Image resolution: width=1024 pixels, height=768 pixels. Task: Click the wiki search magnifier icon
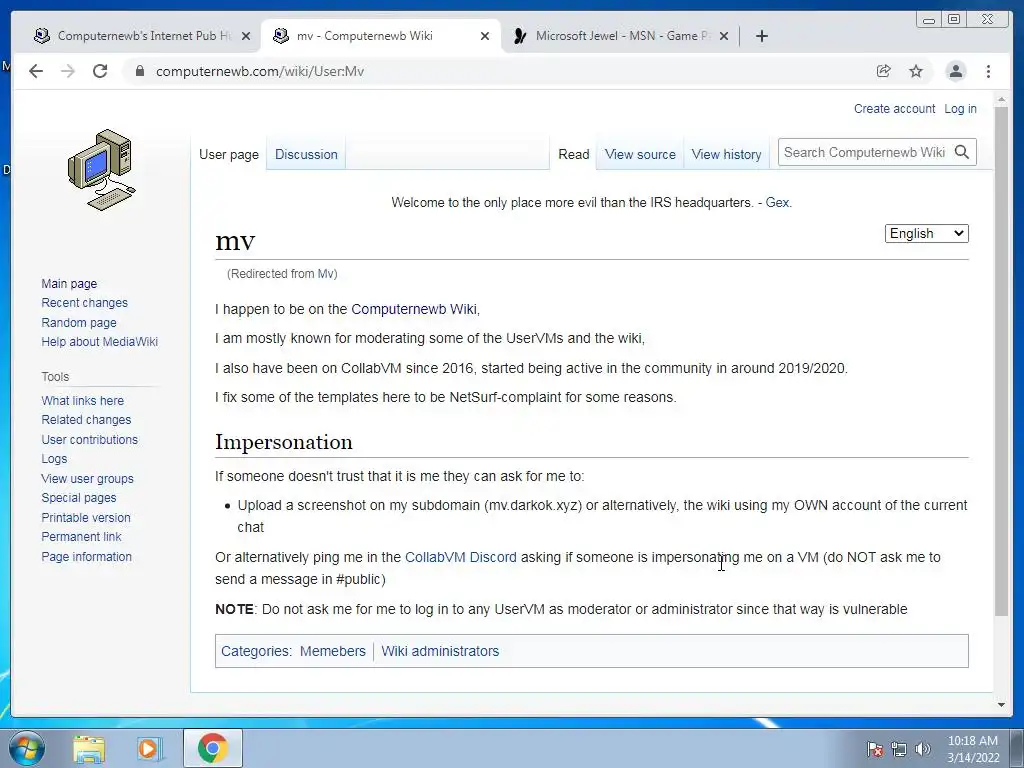point(962,152)
